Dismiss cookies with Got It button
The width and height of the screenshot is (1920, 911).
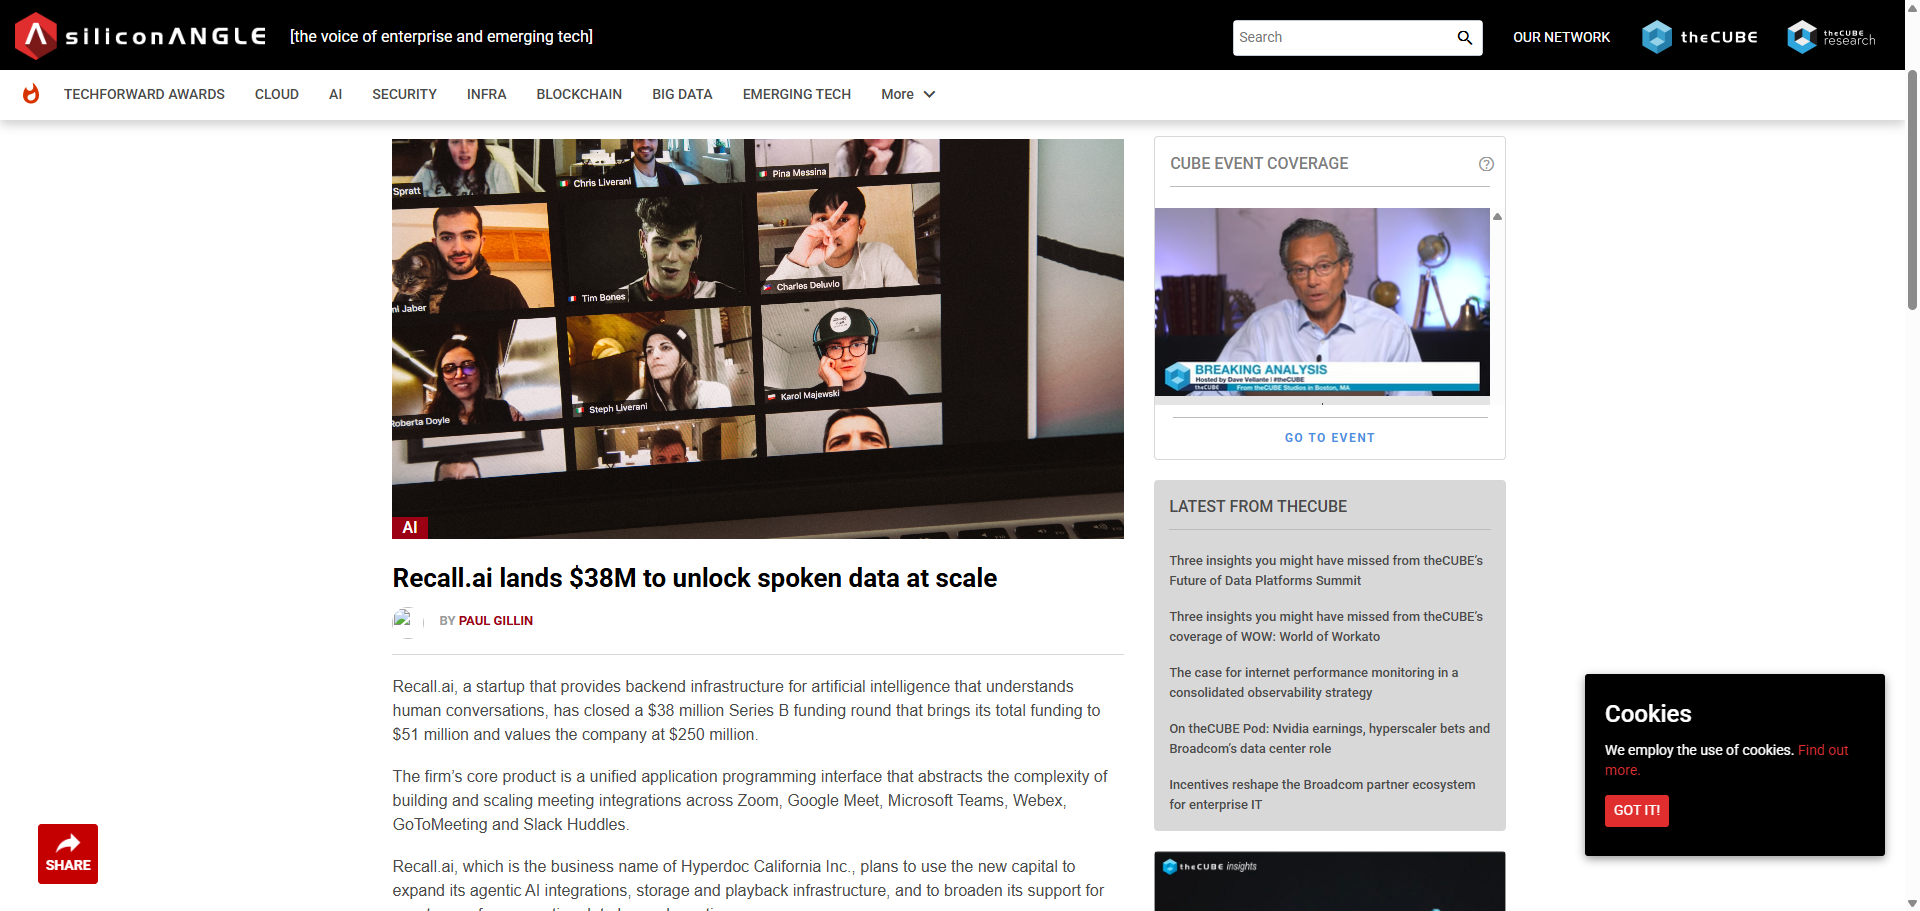[x=1636, y=810]
